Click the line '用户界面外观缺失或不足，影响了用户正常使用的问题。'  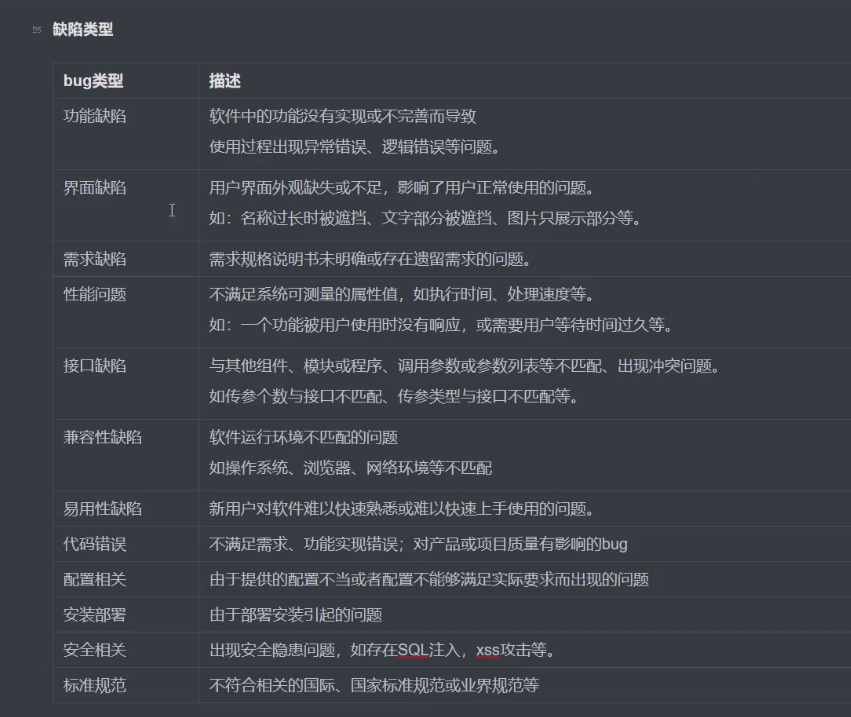(402, 188)
